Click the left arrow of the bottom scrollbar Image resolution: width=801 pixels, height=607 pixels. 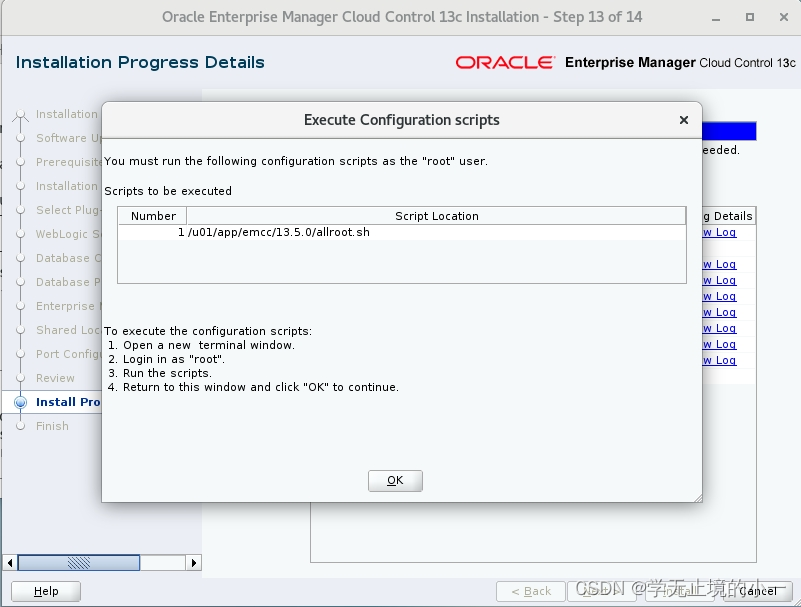[x=10, y=563]
